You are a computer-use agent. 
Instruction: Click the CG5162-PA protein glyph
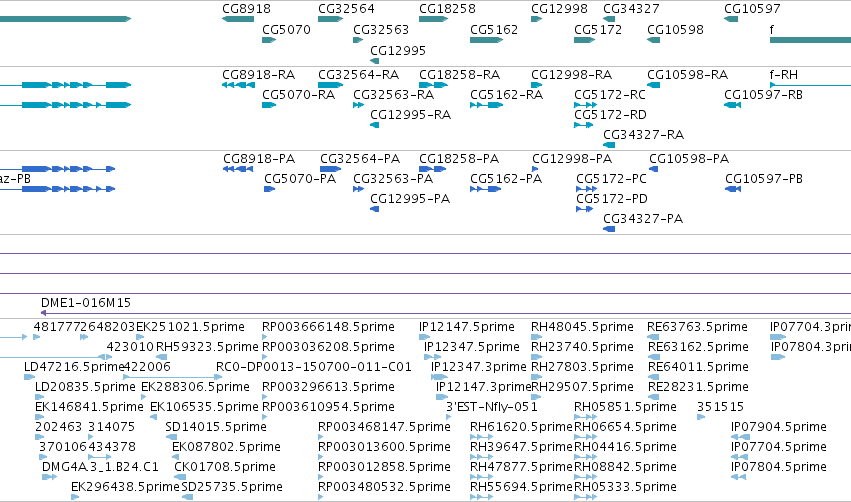tap(486, 189)
